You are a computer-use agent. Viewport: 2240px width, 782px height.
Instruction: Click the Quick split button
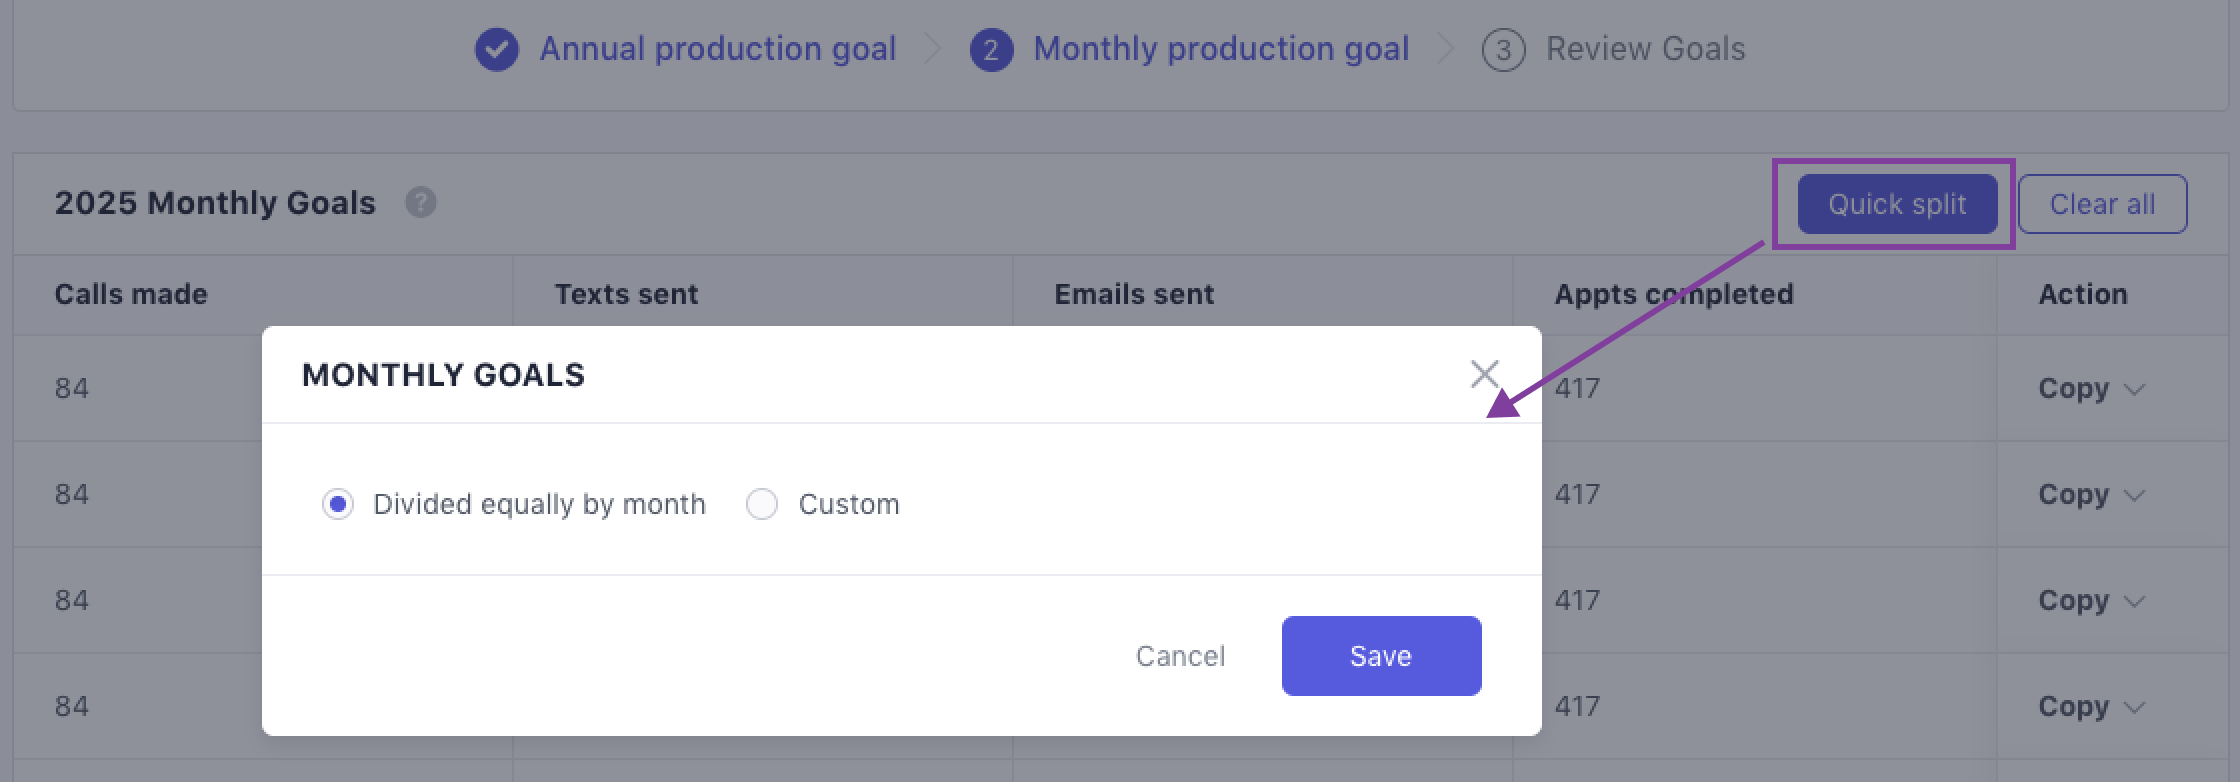click(x=1897, y=204)
